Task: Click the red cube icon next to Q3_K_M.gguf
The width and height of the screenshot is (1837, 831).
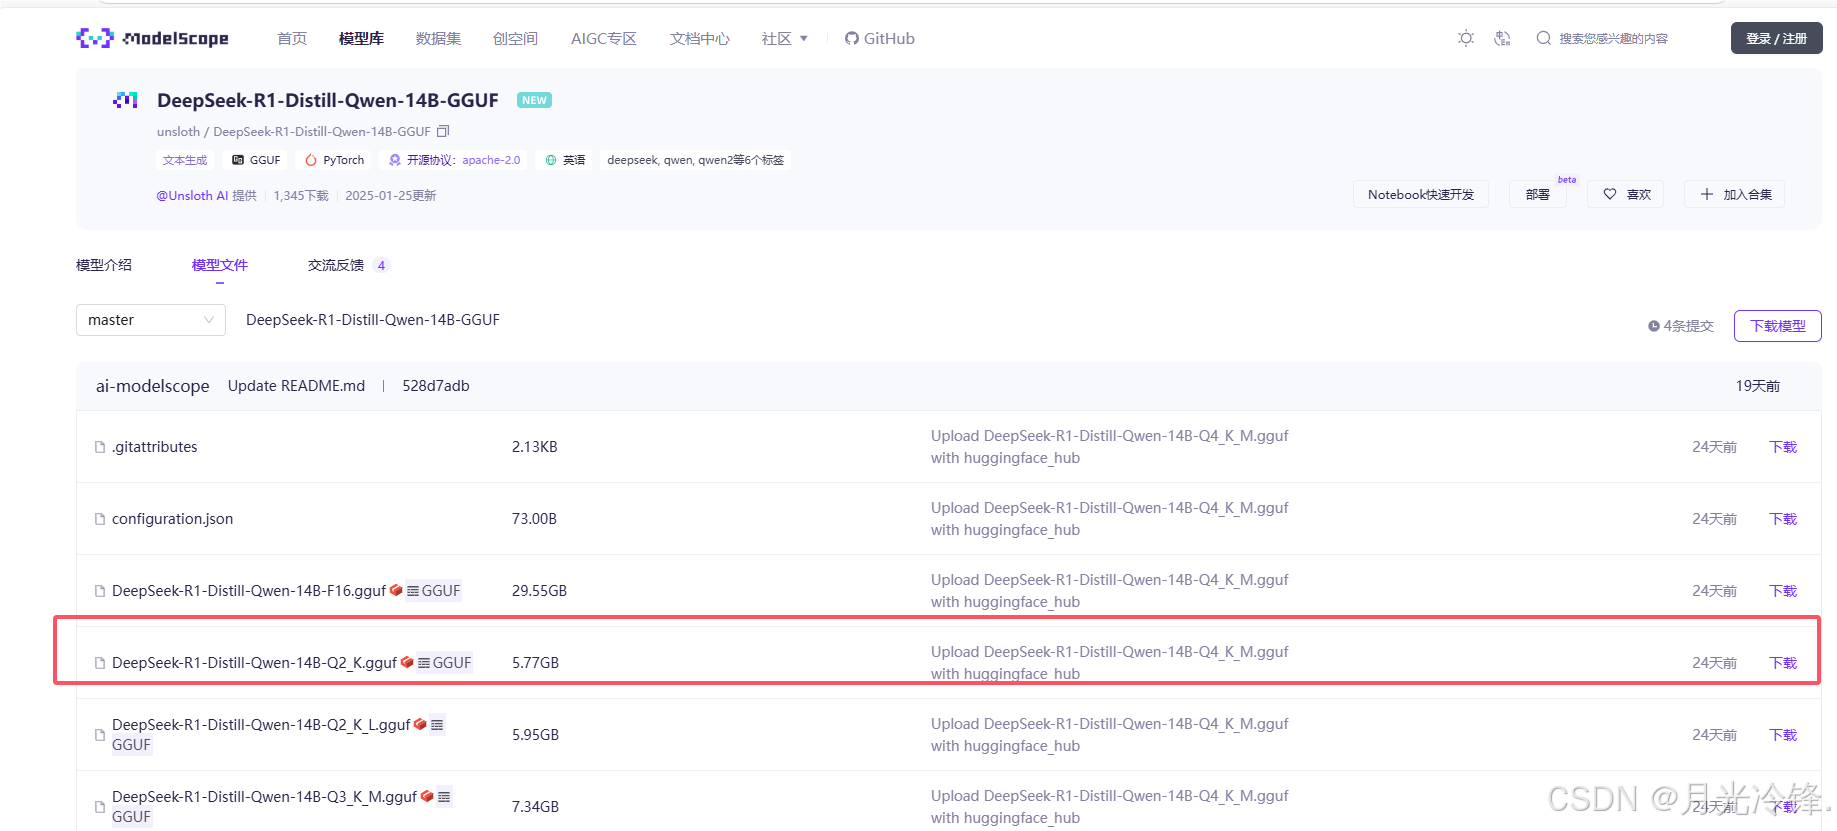Action: pos(427,796)
